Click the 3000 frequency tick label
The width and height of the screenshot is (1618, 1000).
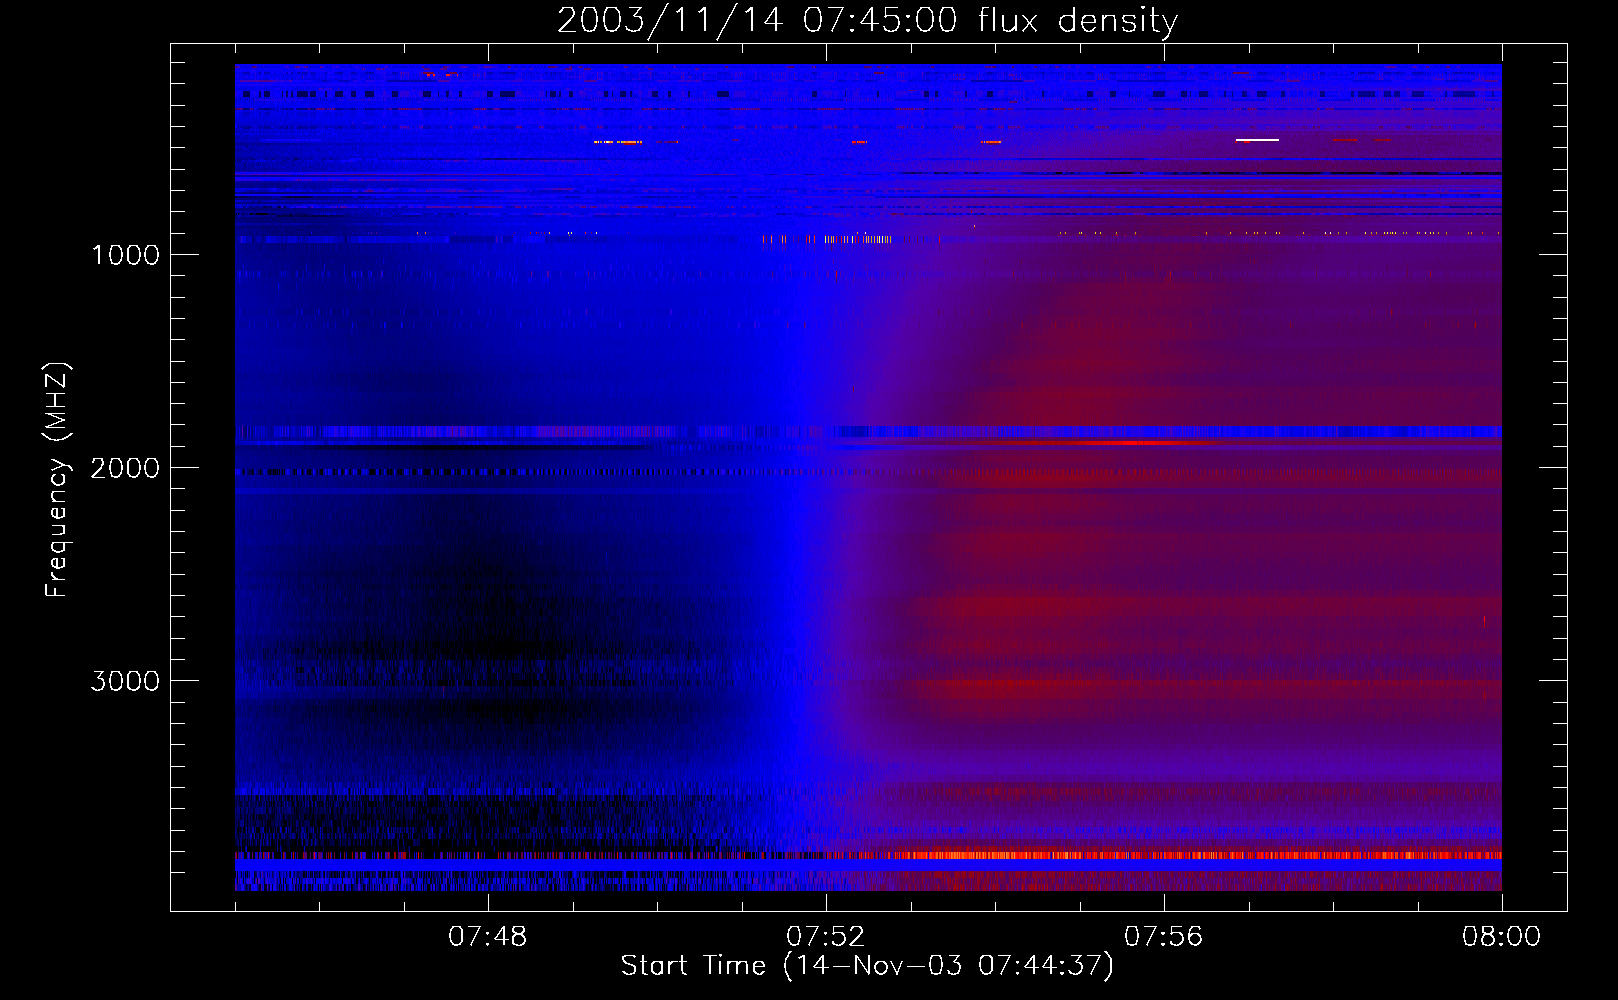click(x=125, y=681)
